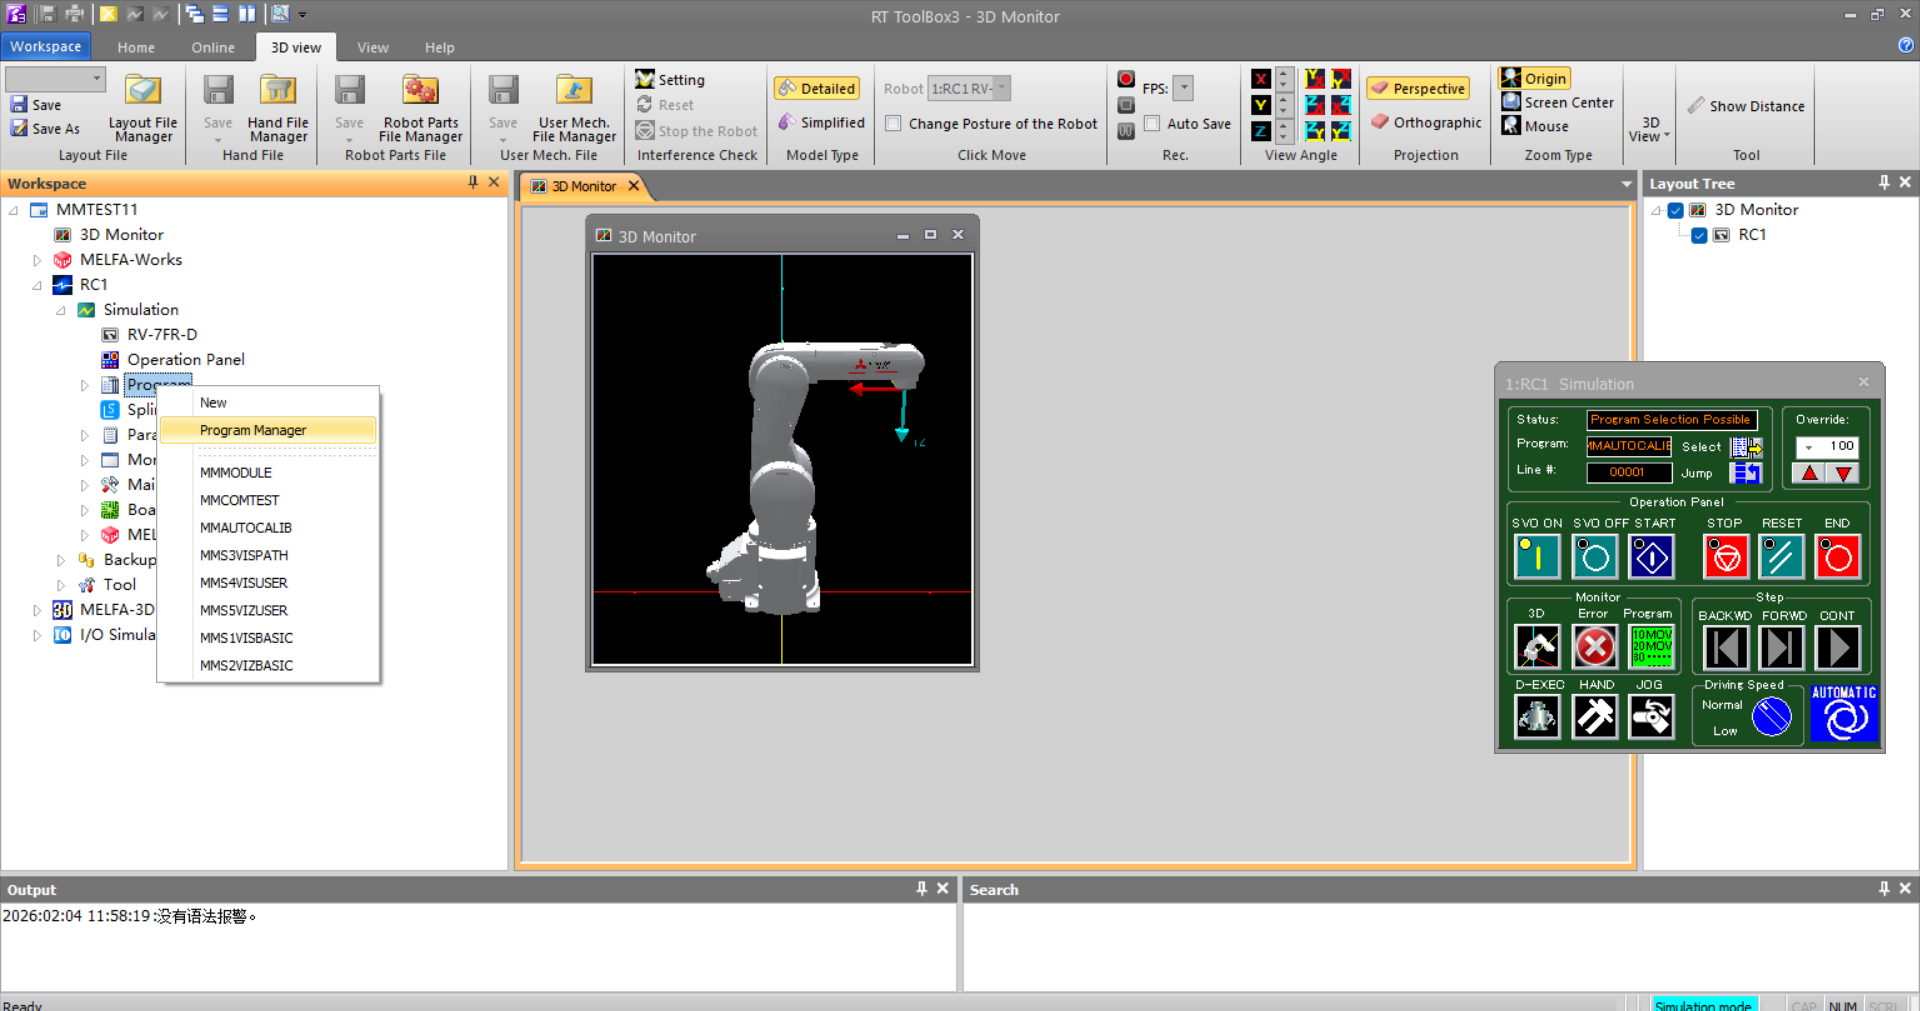
Task: Open the Hand File Manager
Action: point(278,108)
